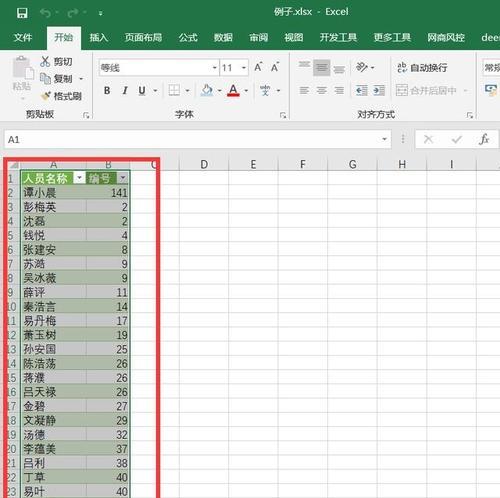Click the align left icon
This screenshot has width=500, height=498.
304,90
